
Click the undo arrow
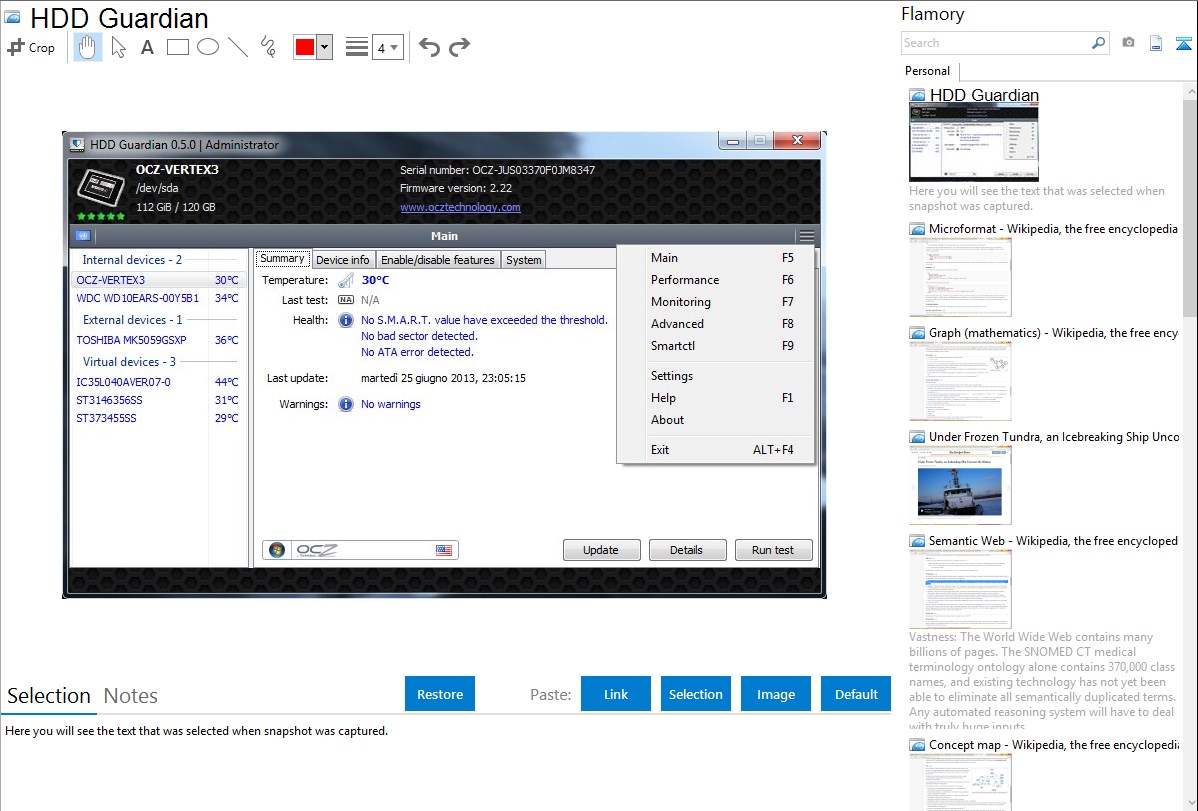pyautogui.click(x=429, y=47)
